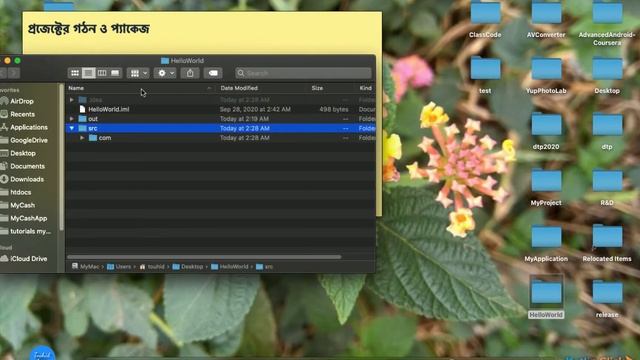Click MyMac in the path bar
The width and height of the screenshot is (640, 360).
click(x=85, y=267)
